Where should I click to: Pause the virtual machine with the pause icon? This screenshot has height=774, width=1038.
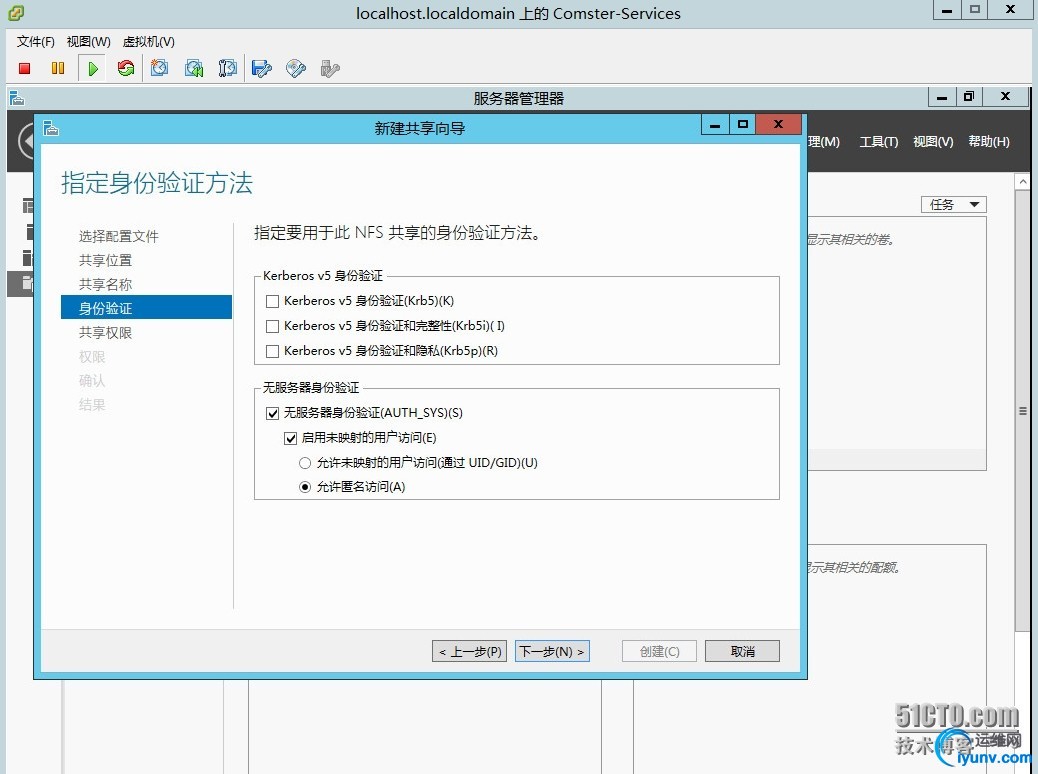coord(58,68)
